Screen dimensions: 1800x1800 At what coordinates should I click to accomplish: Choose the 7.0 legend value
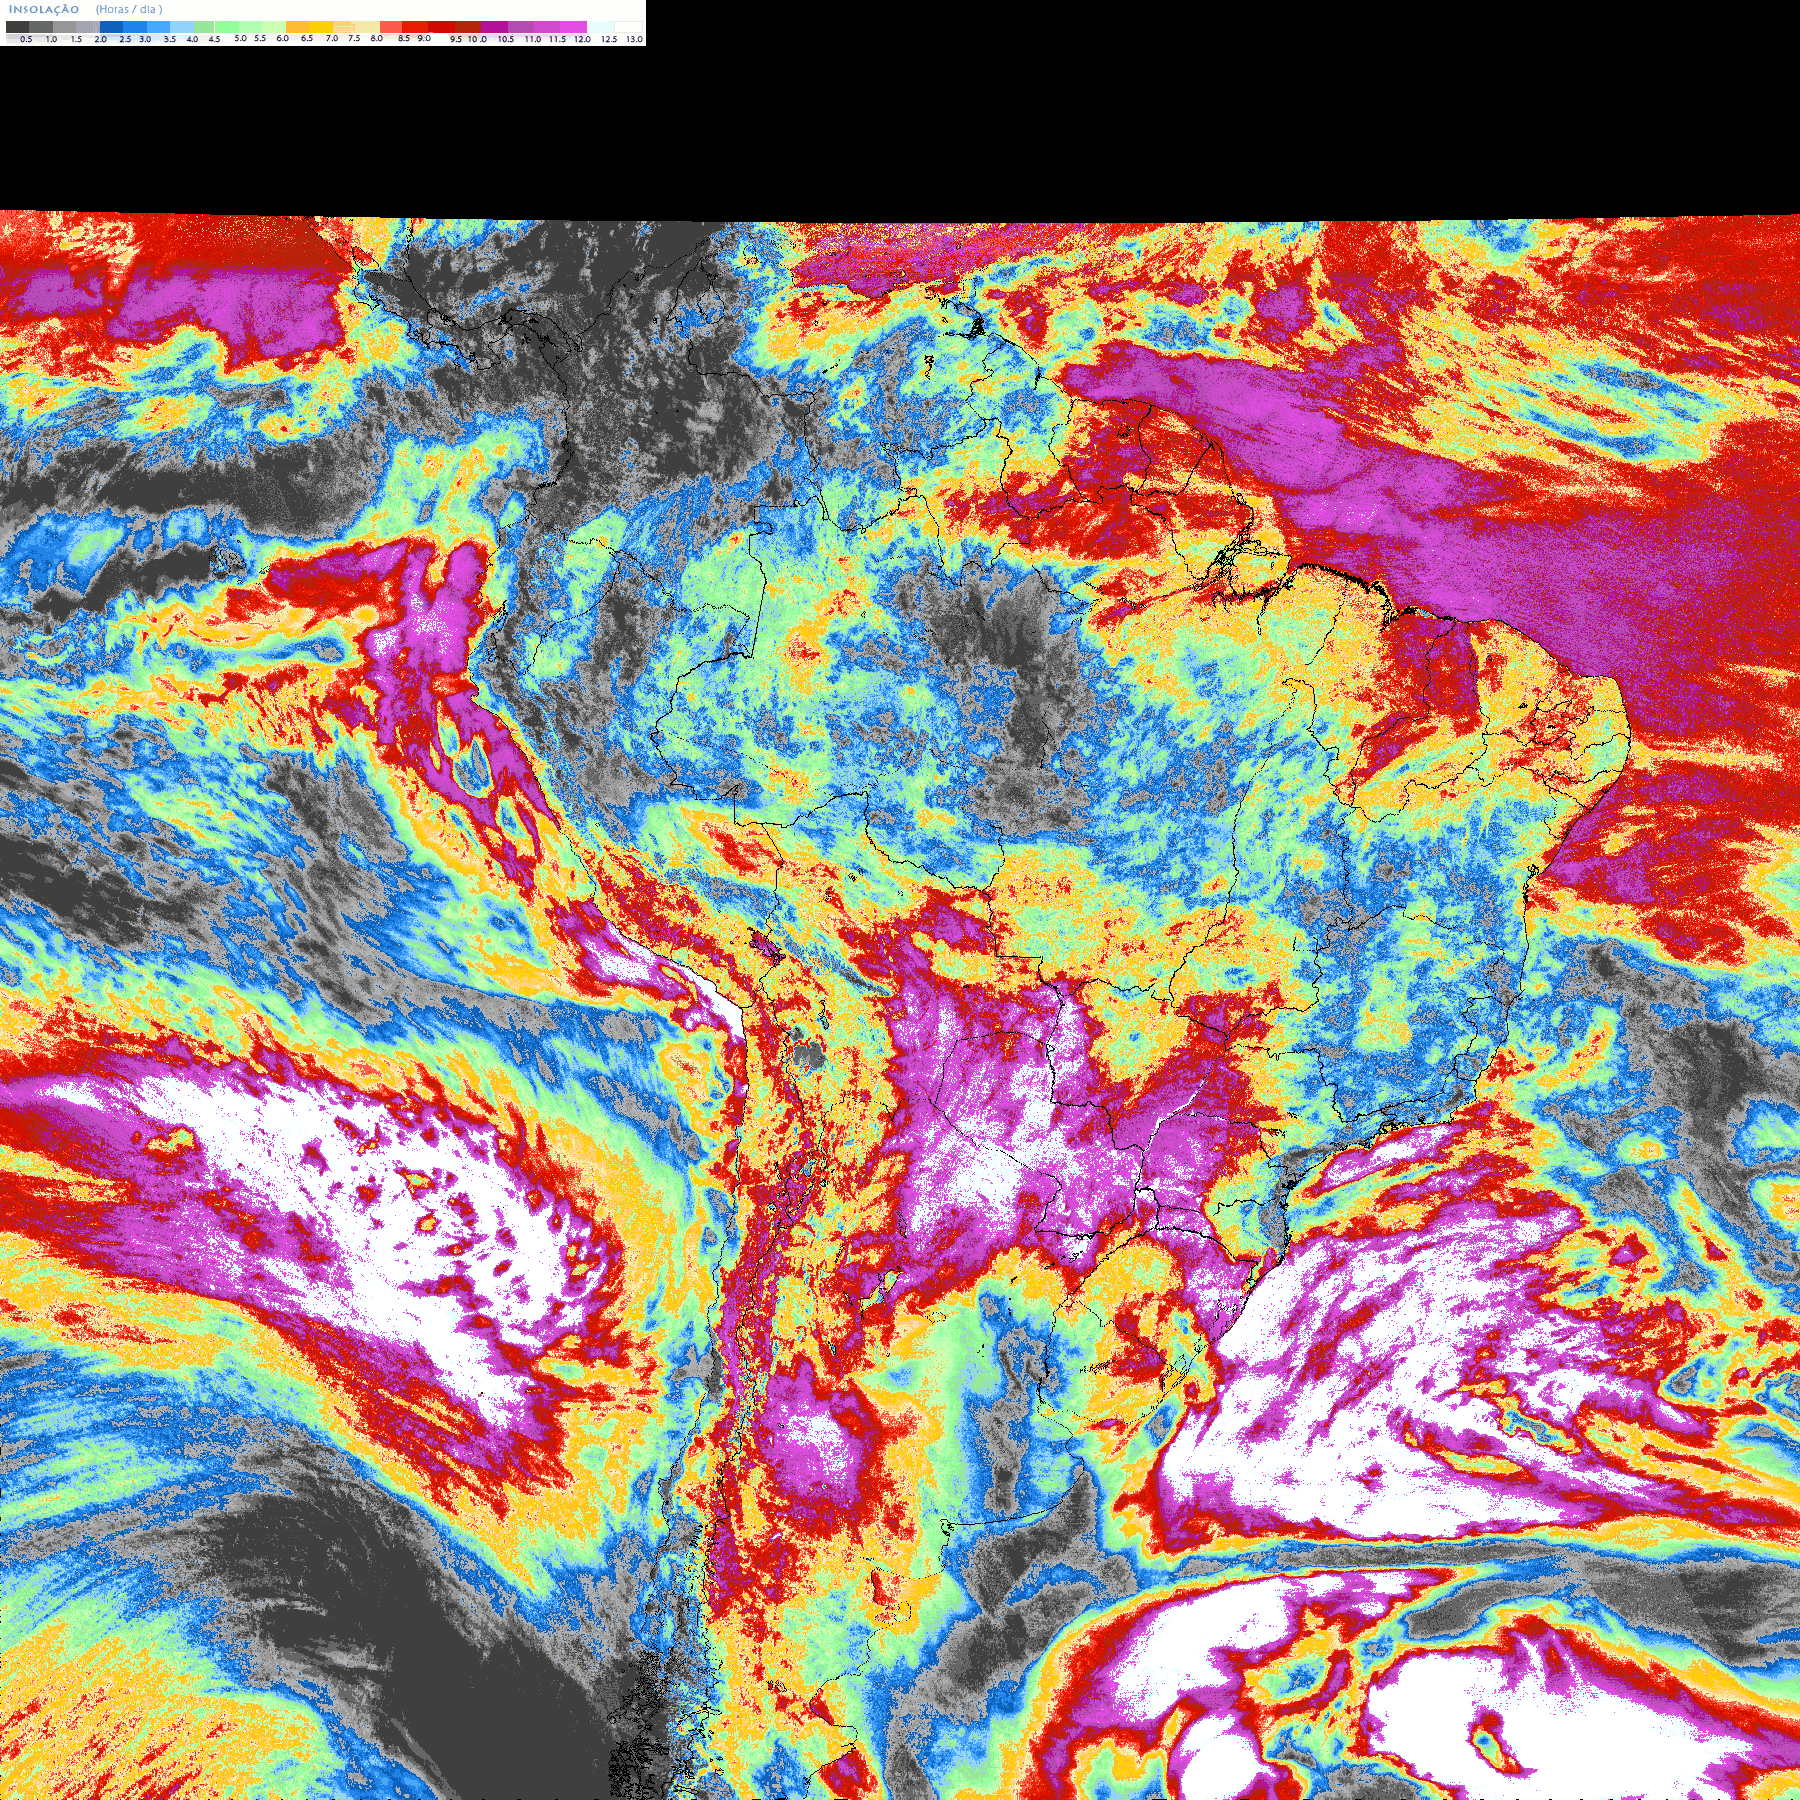[332, 38]
